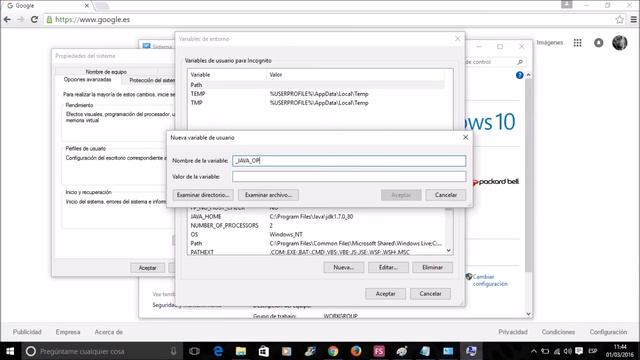Switch to the Opciones avanzadas tab
This screenshot has height=360, width=640.
pos(87,80)
